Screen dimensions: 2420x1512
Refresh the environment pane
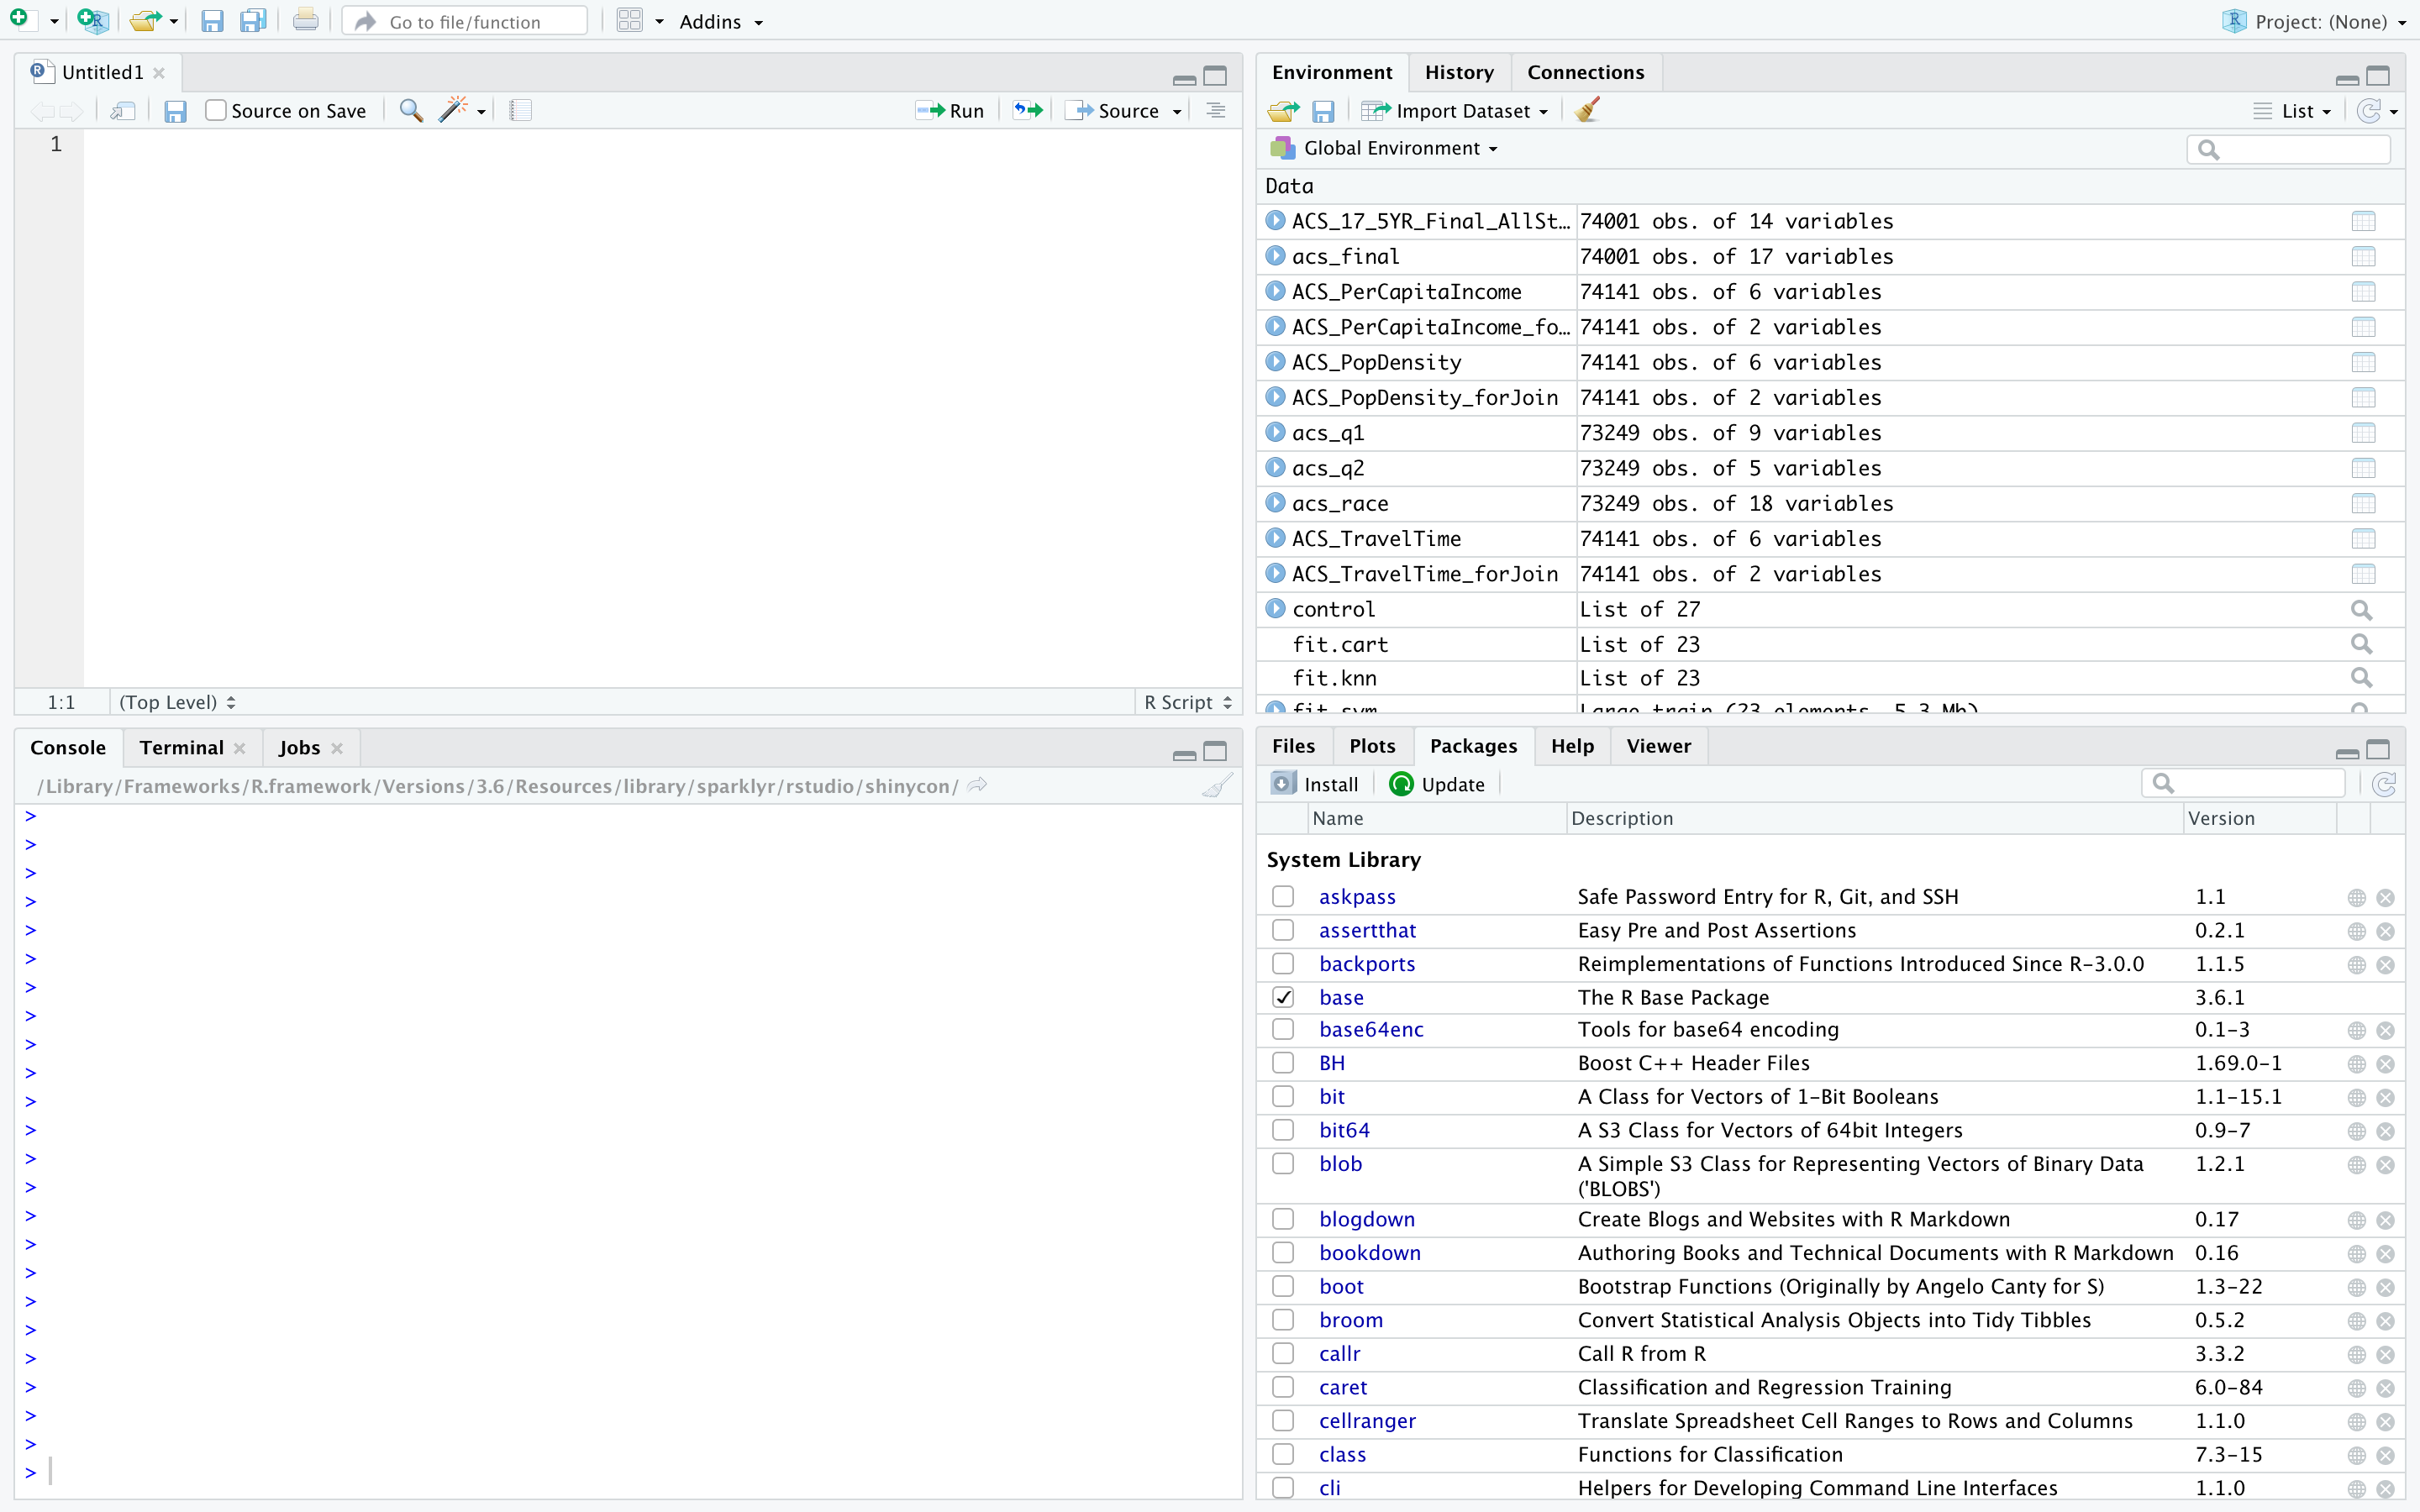(2368, 111)
